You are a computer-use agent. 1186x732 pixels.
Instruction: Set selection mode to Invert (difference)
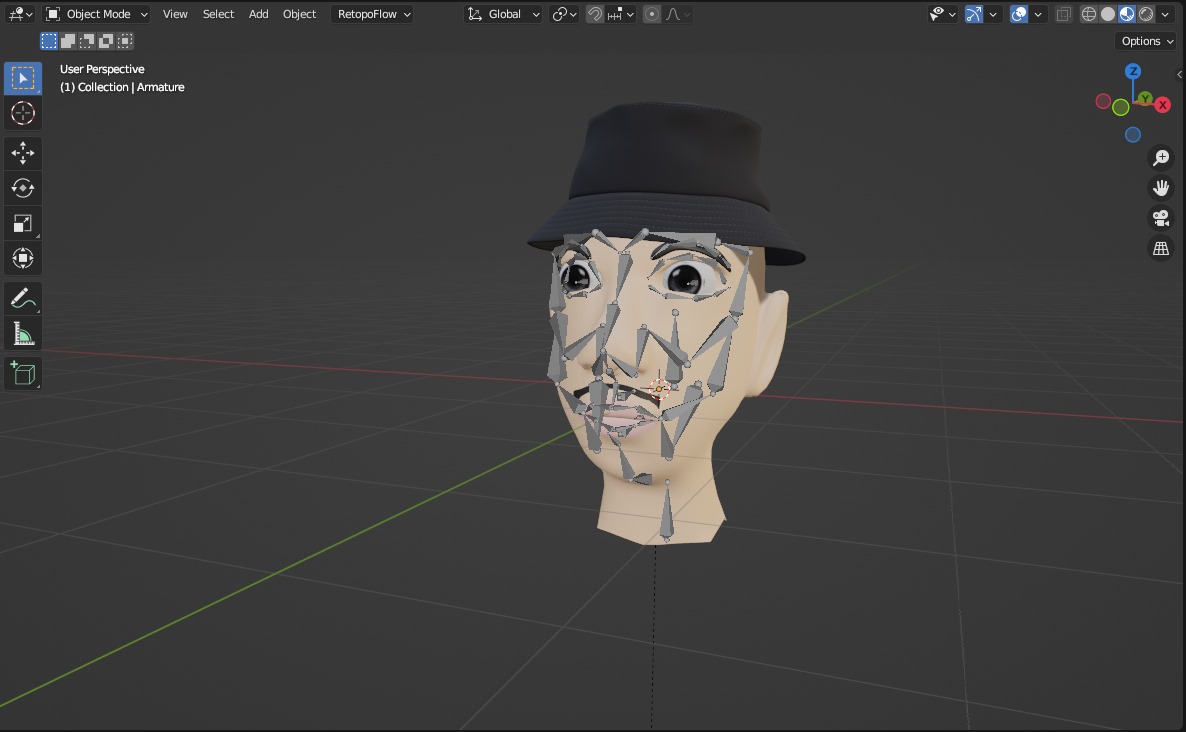click(x=106, y=41)
